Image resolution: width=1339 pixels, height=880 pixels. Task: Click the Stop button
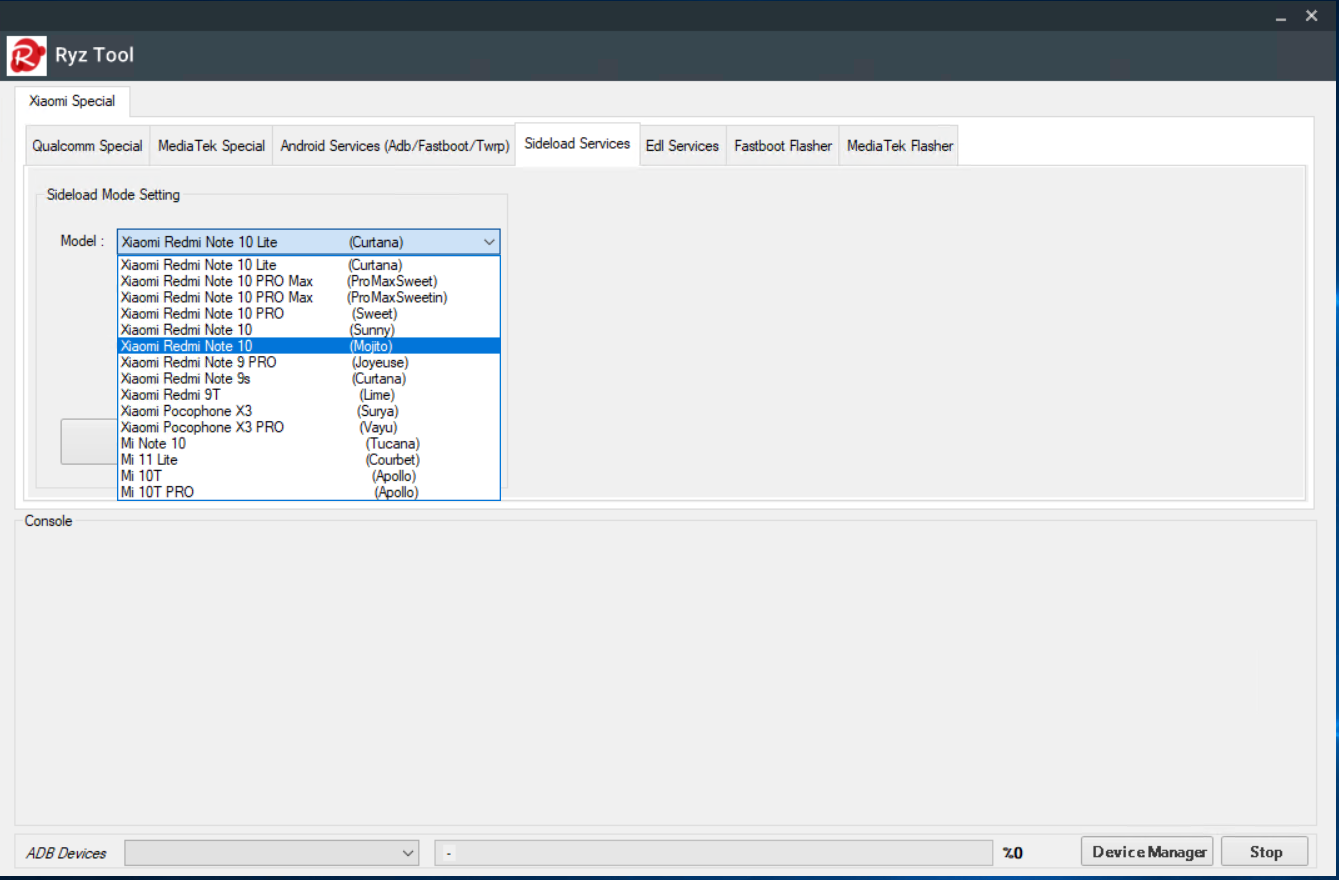(x=1265, y=852)
